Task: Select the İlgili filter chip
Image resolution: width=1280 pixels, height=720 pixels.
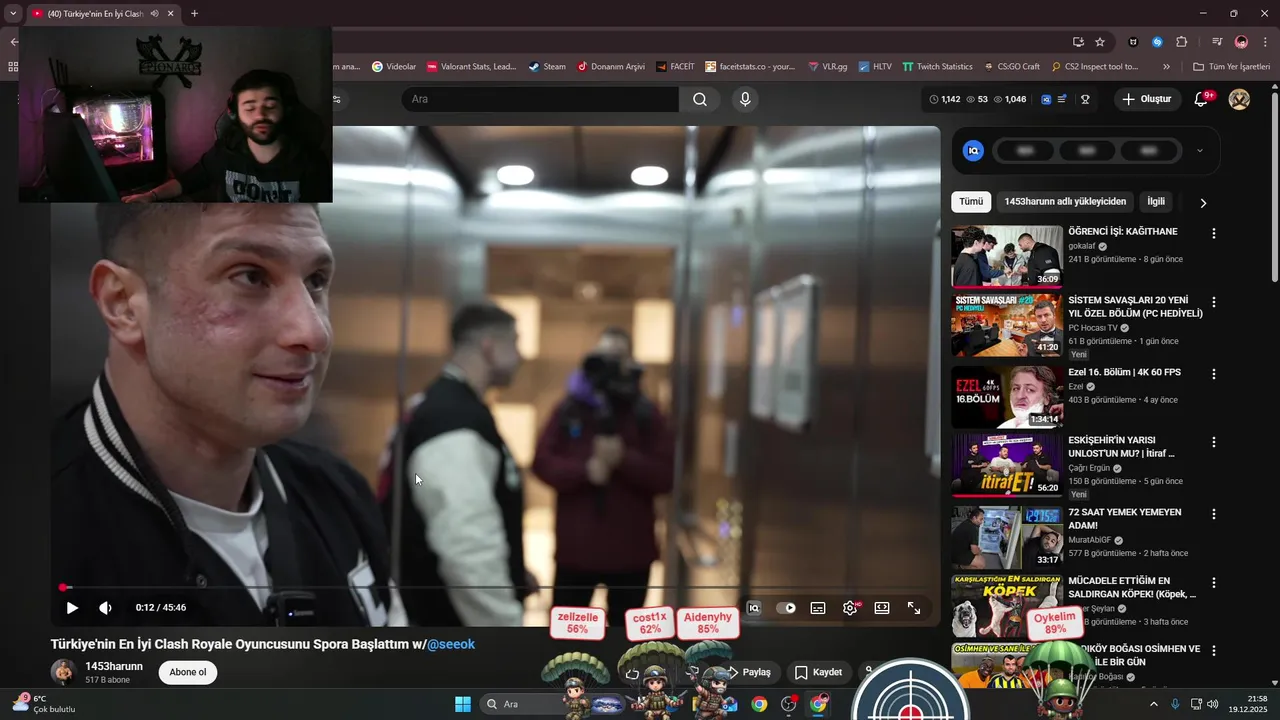Action: (x=1156, y=202)
